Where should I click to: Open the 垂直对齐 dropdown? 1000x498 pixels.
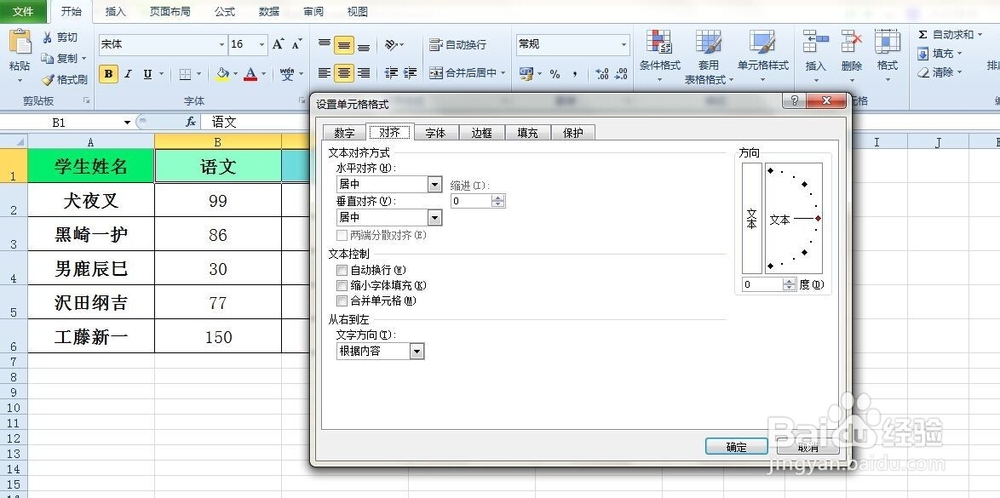[x=435, y=218]
